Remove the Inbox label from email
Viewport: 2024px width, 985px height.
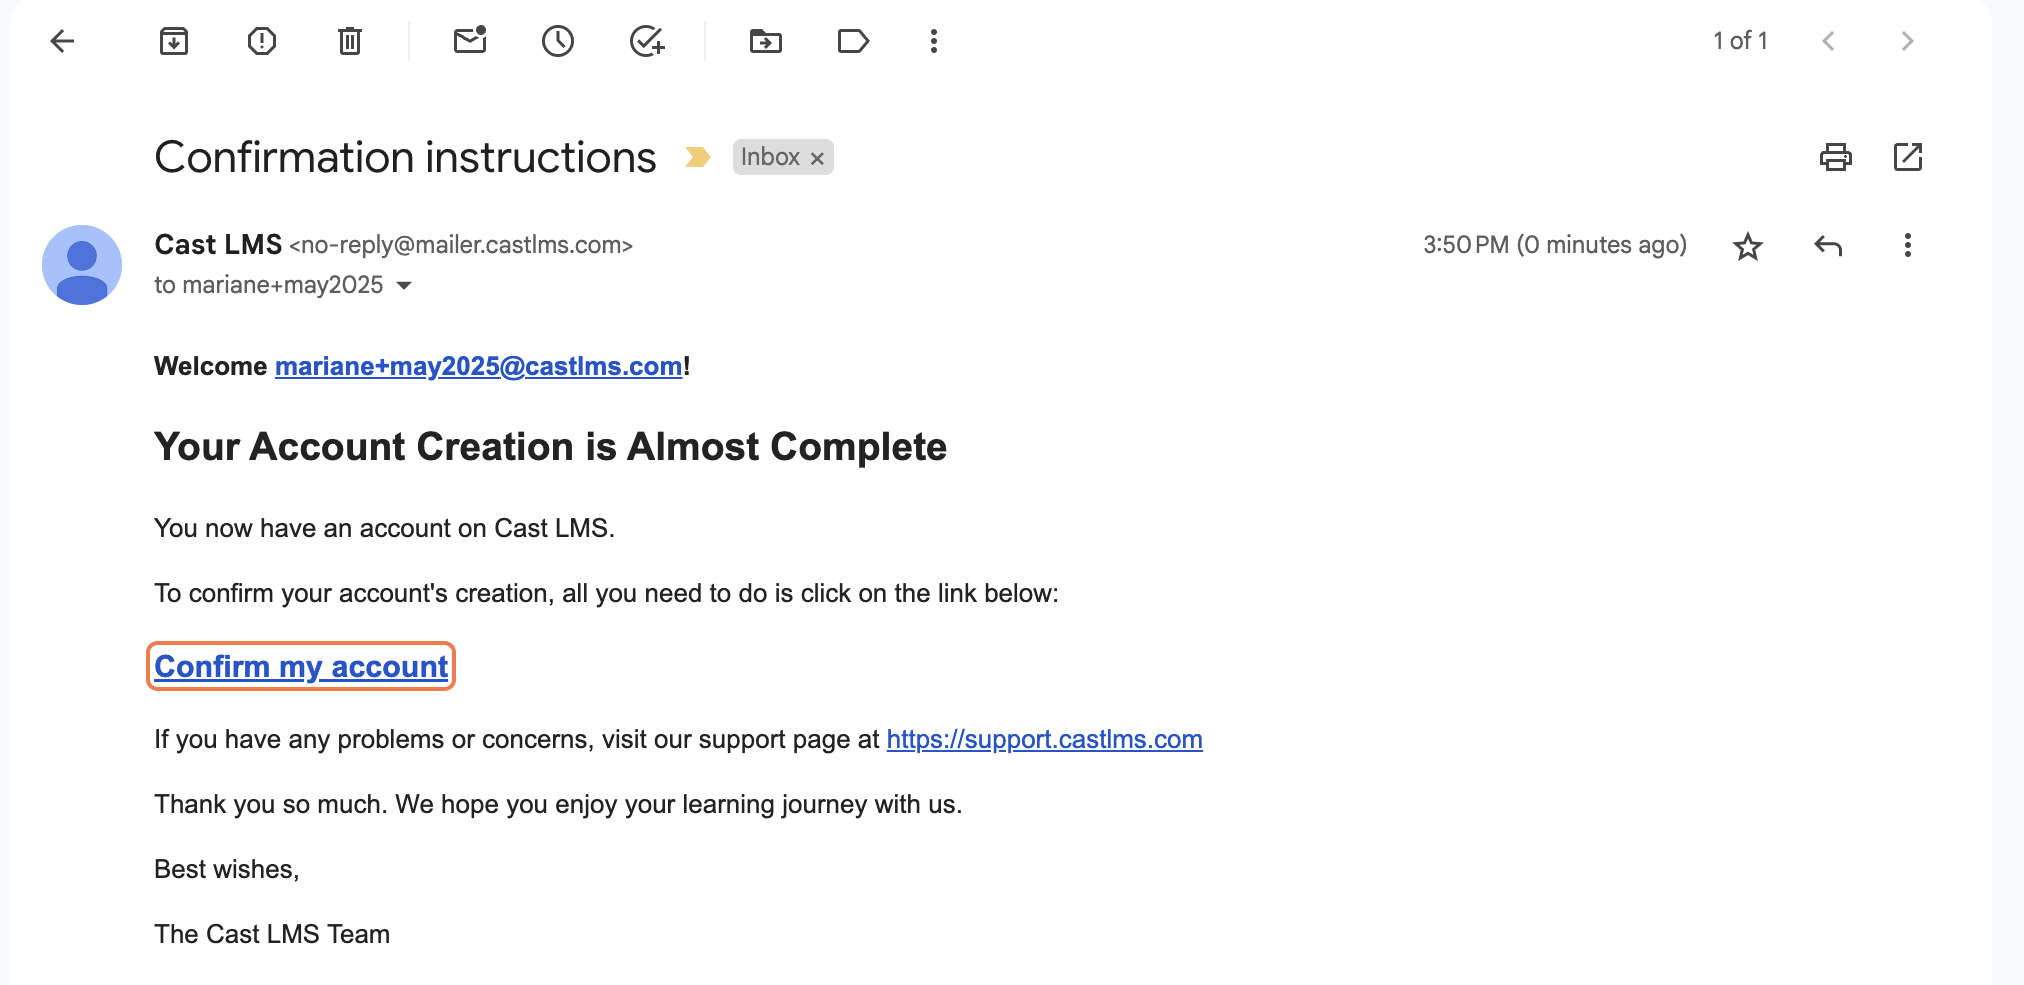pos(817,158)
